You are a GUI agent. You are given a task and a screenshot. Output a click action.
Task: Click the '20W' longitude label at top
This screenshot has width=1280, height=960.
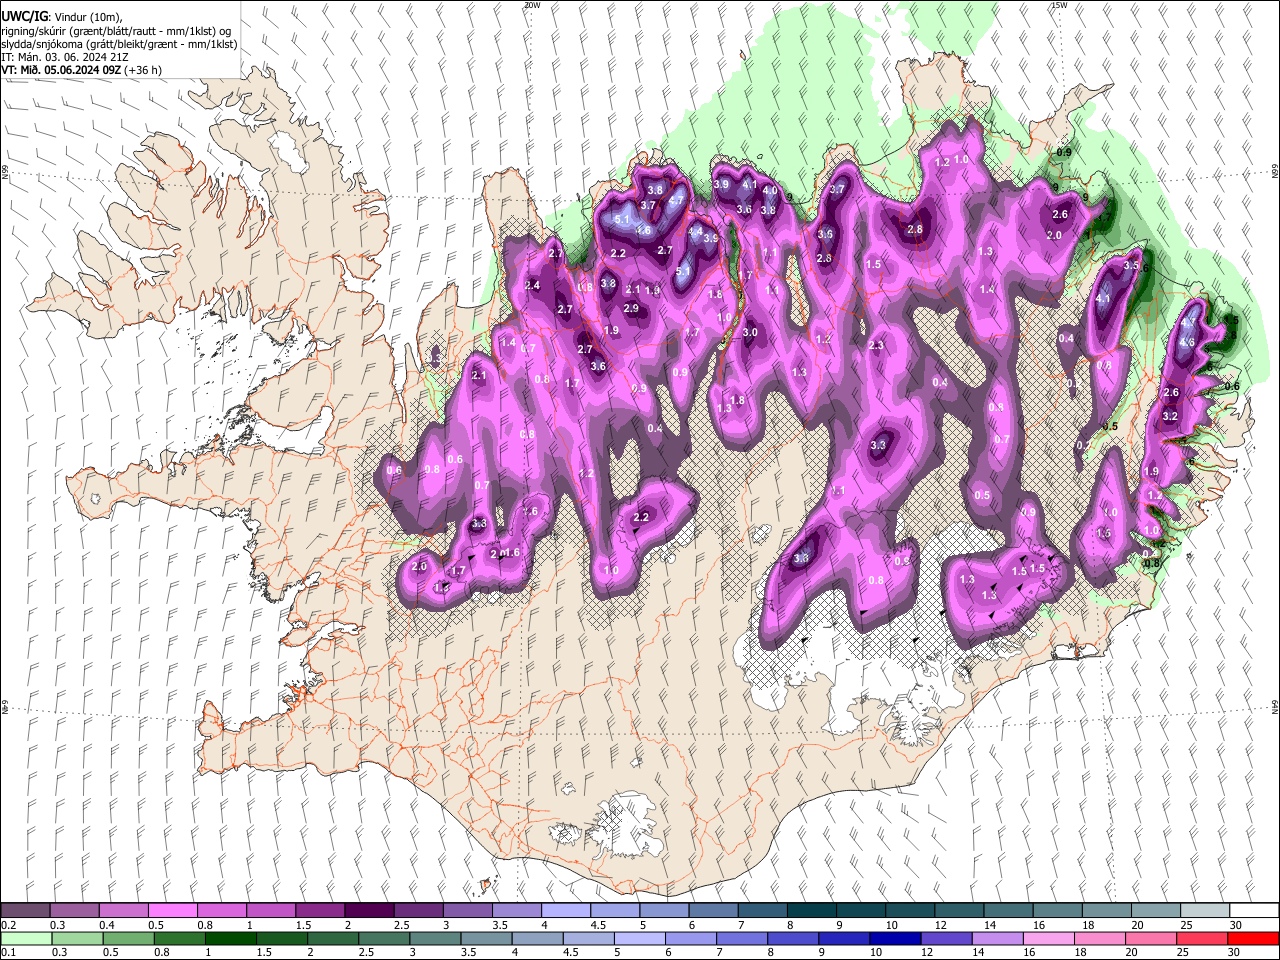pos(532,5)
